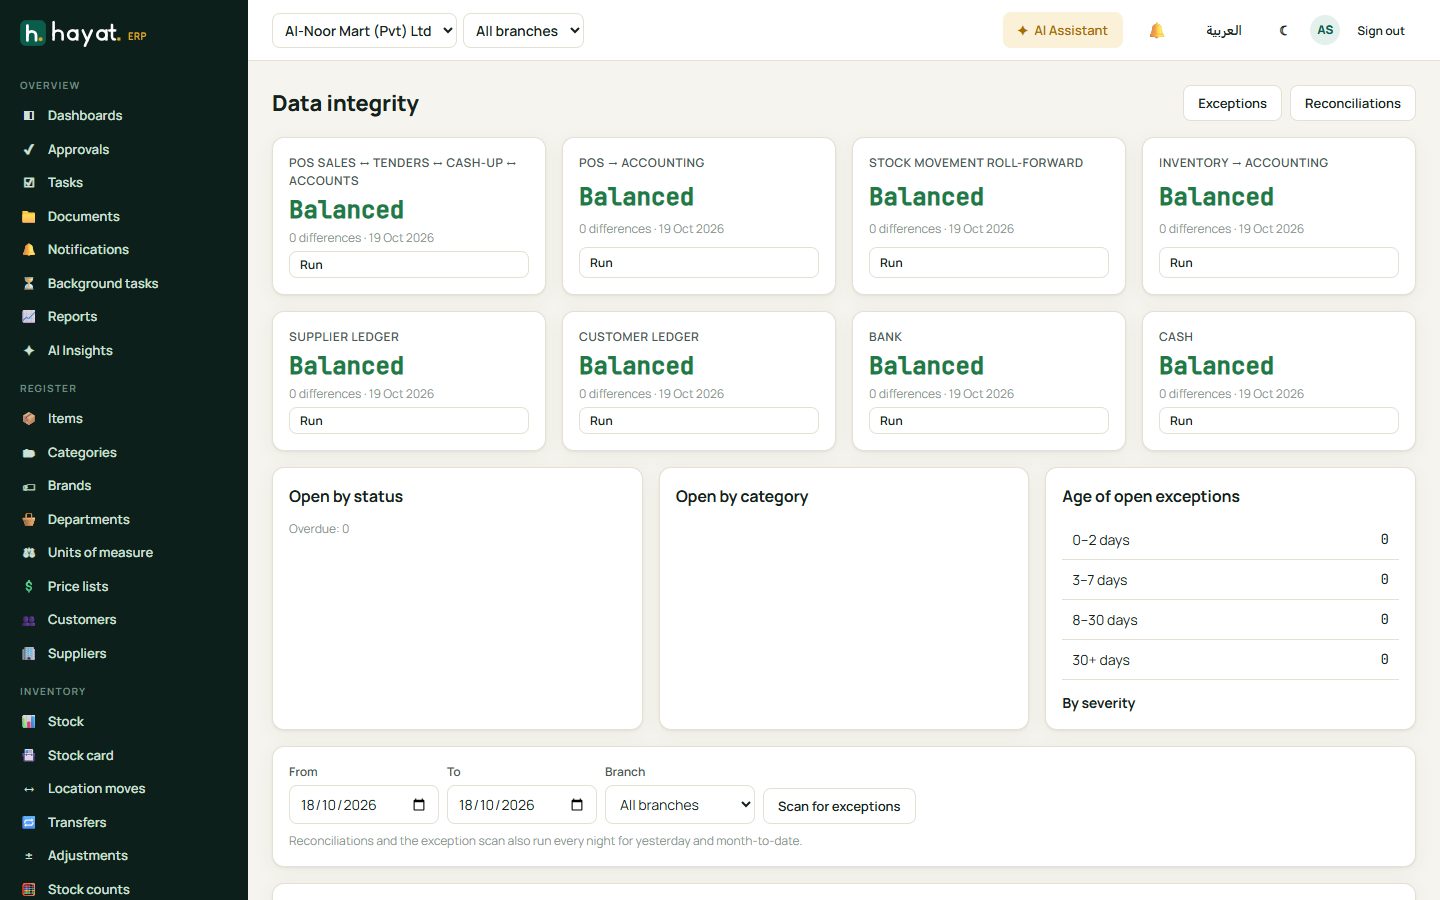Viewport: 1440px width, 900px height.
Task: Go to Transfers in sidebar
Action: (x=77, y=823)
